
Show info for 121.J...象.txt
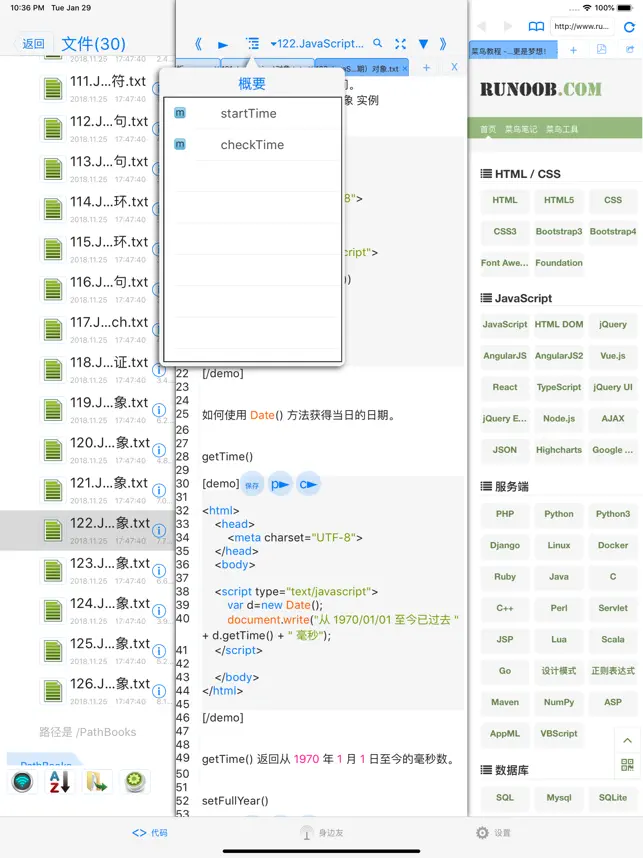(159, 490)
